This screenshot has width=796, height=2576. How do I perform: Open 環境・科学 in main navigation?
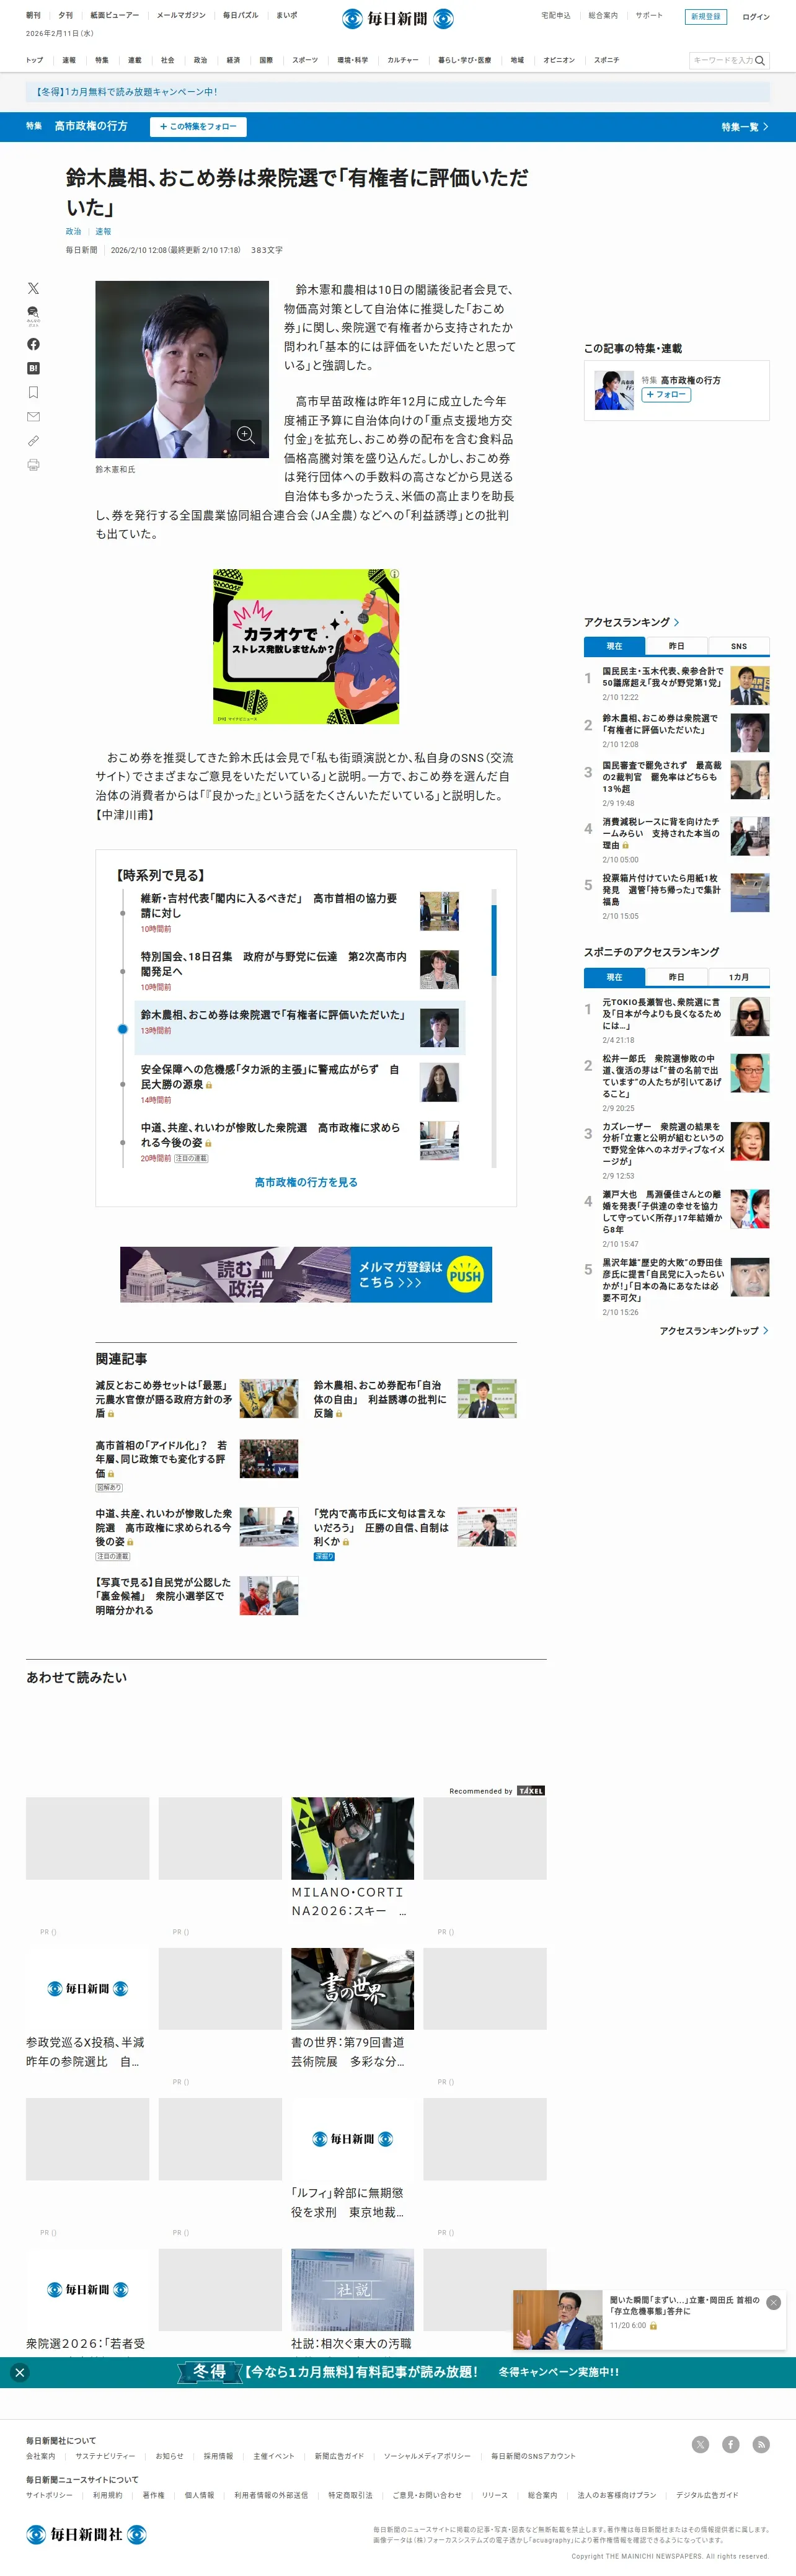click(352, 60)
